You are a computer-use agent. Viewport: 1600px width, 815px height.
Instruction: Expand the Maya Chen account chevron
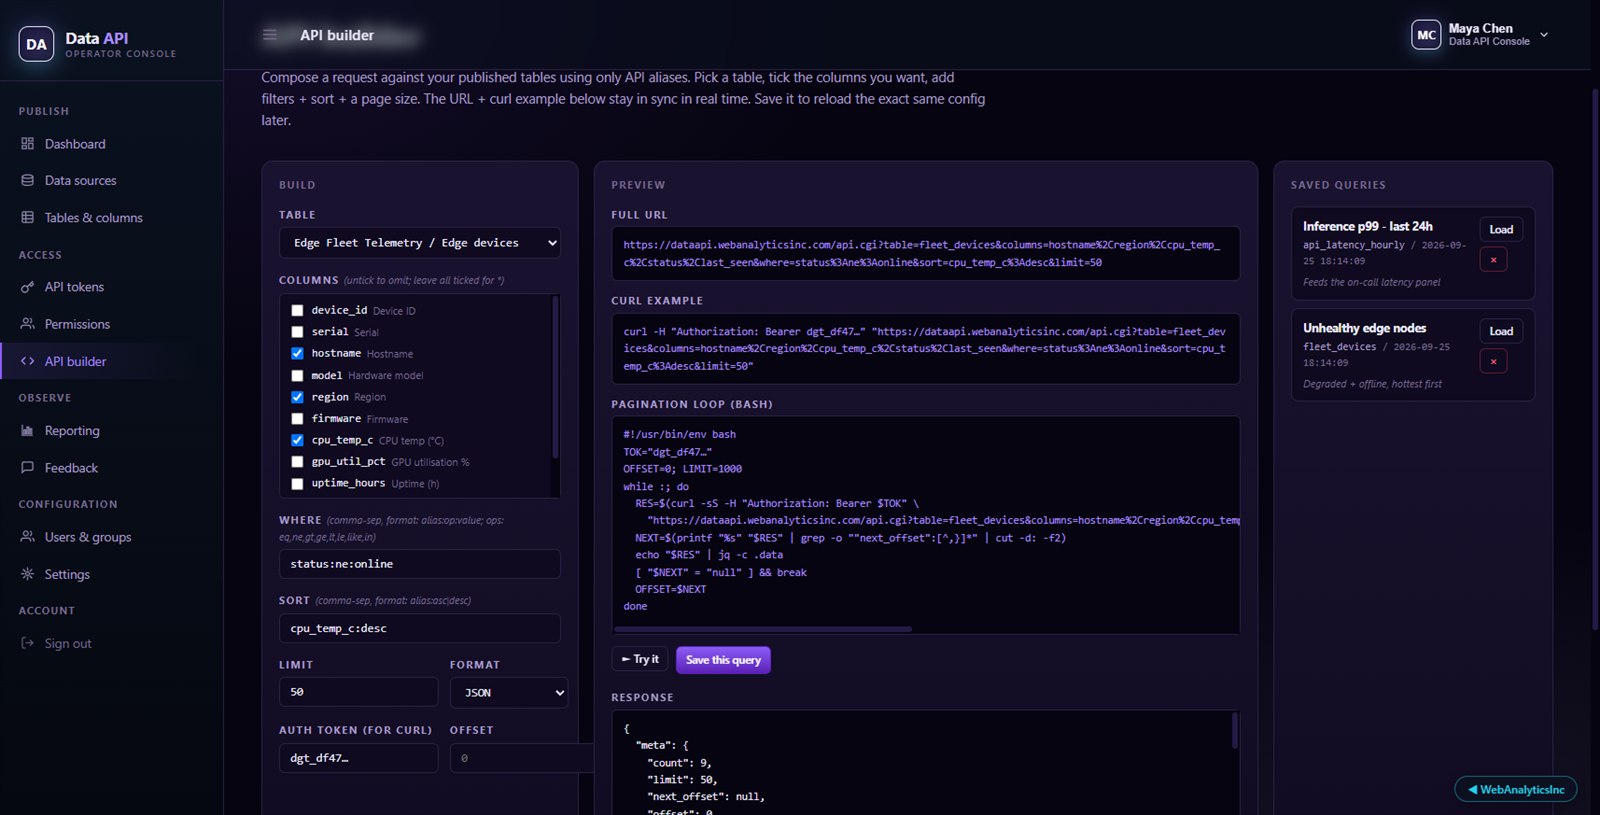[1544, 35]
